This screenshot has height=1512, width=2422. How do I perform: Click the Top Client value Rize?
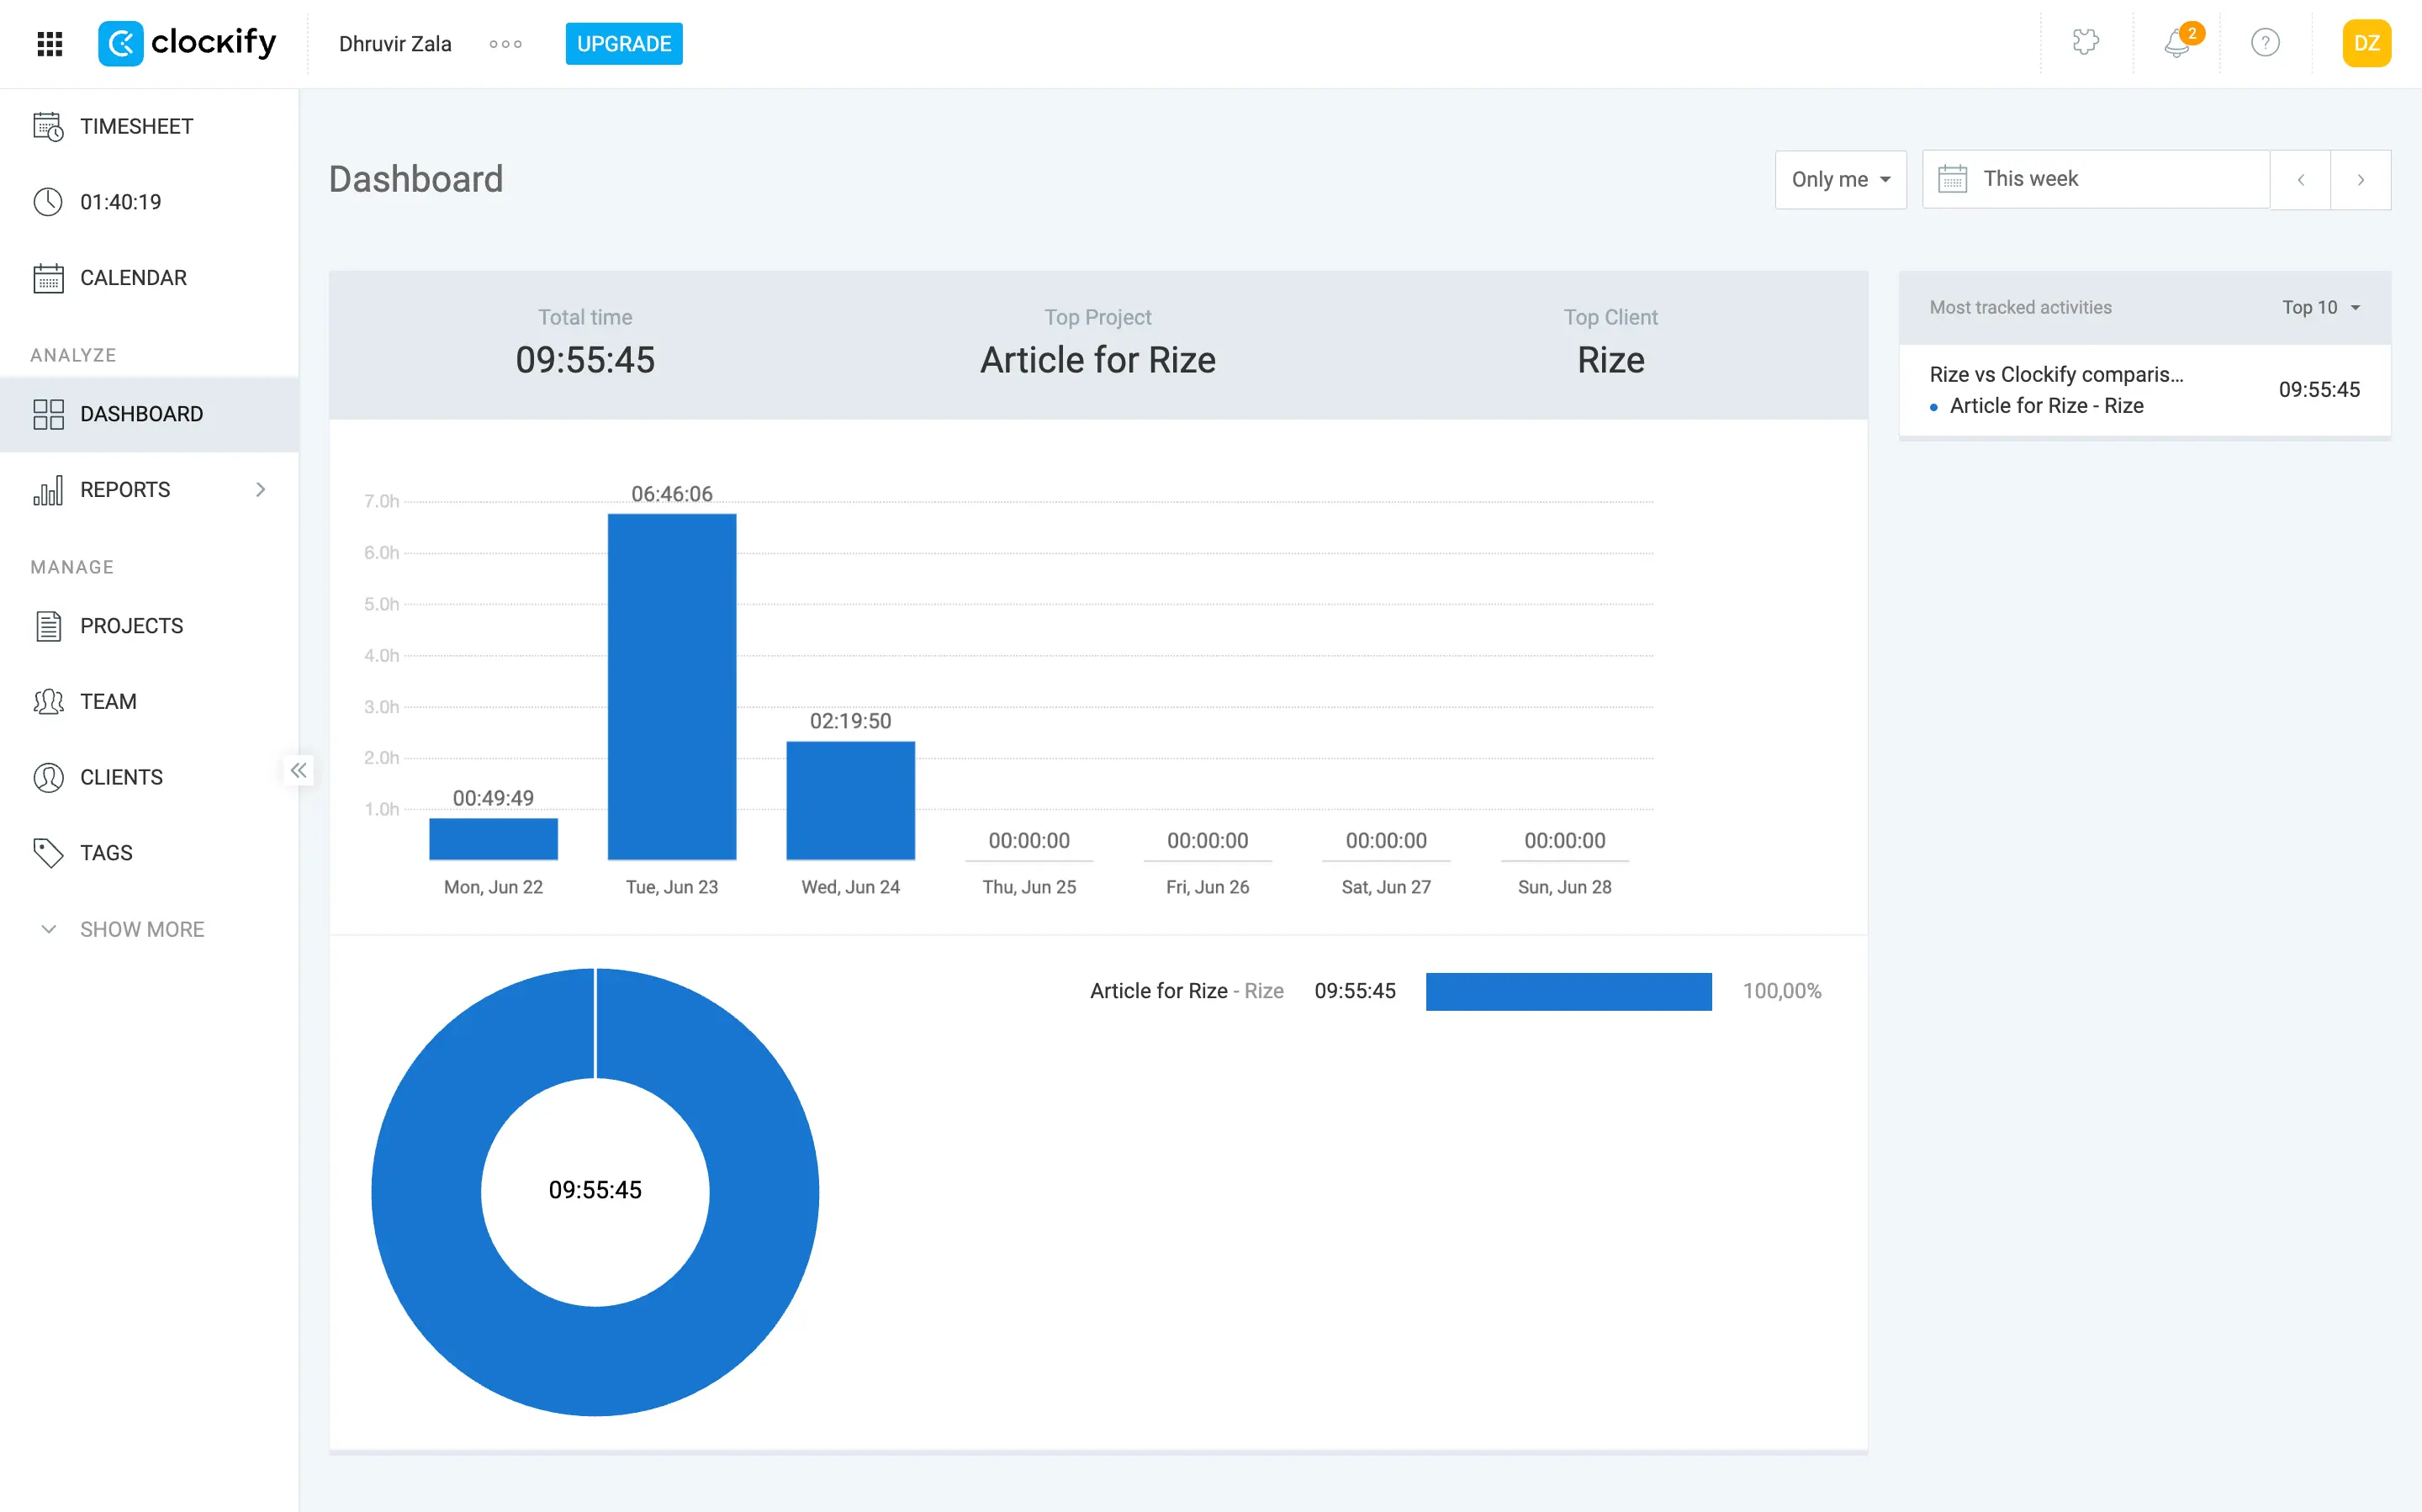(x=1610, y=360)
